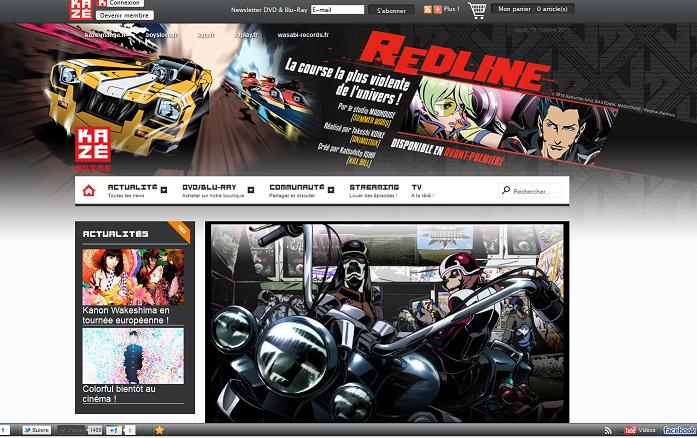The height and width of the screenshot is (438, 697).
Task: Expand the DVD/Blu-ray dropdown arrow
Action: 251,190
